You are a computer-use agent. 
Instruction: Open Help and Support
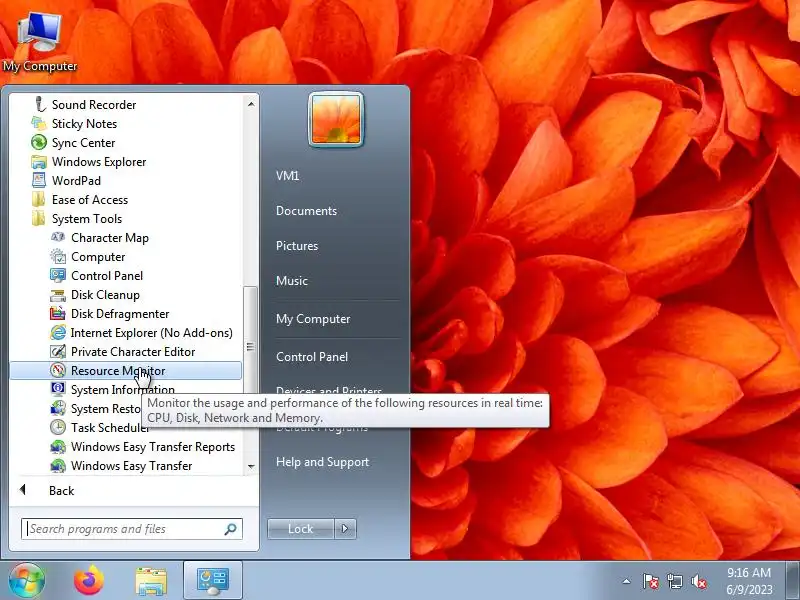click(x=322, y=462)
